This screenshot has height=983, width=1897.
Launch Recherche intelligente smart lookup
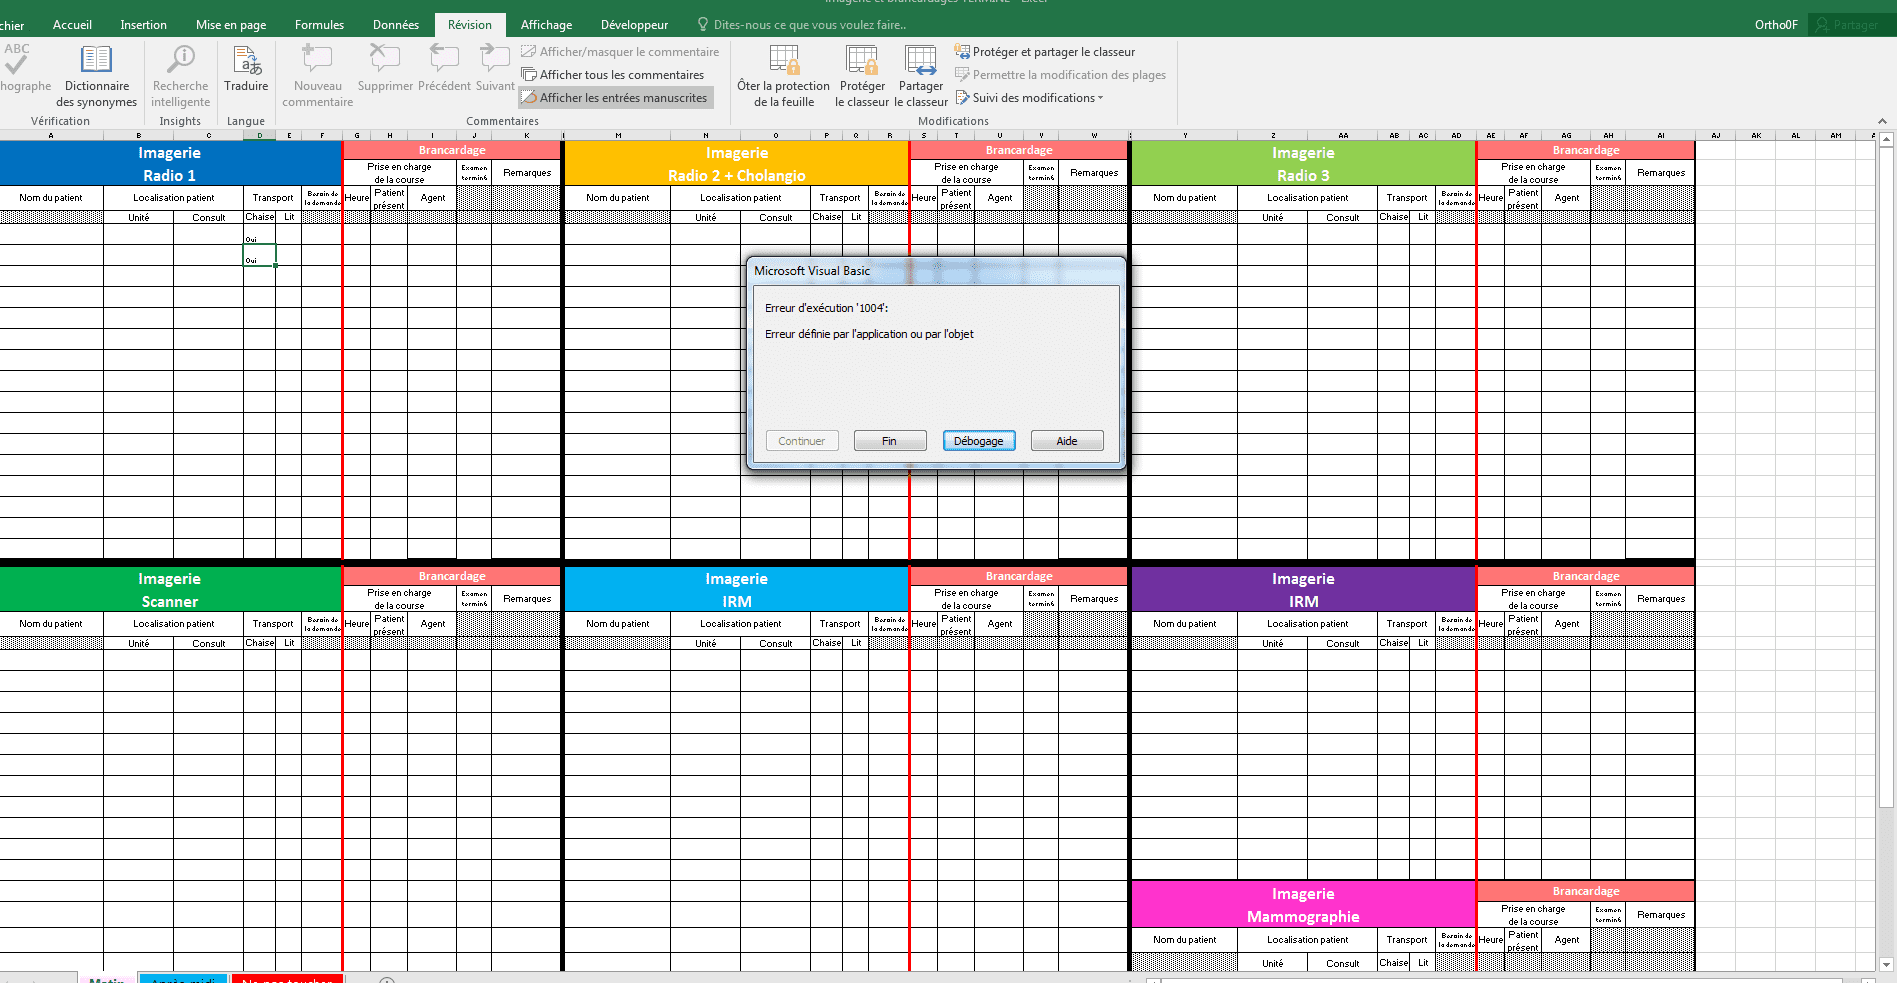(181, 76)
